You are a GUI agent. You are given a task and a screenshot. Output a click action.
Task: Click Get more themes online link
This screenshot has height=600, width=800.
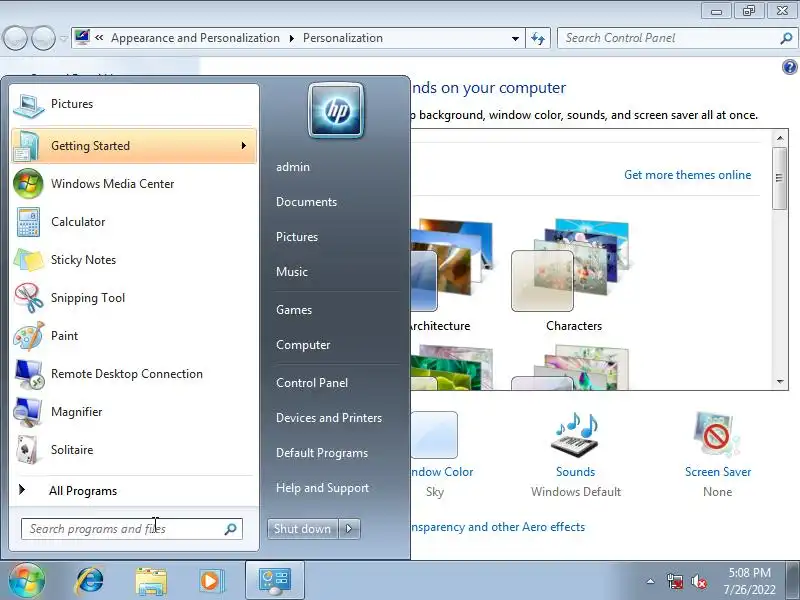coord(687,175)
